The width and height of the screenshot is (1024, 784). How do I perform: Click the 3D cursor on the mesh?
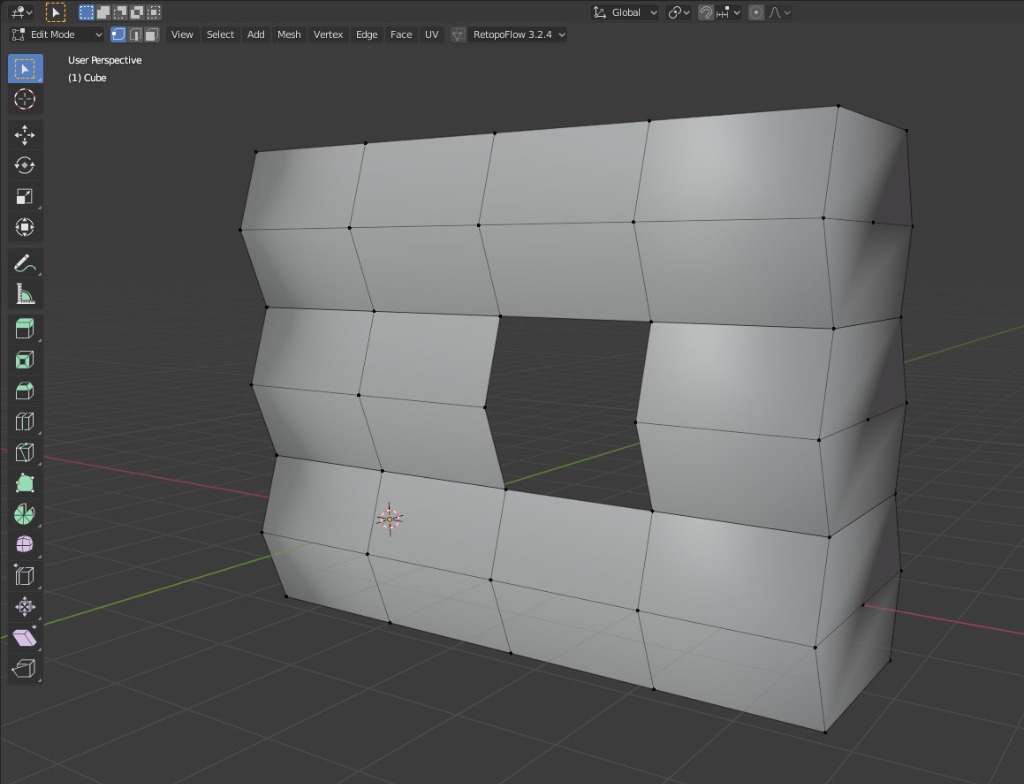389,518
